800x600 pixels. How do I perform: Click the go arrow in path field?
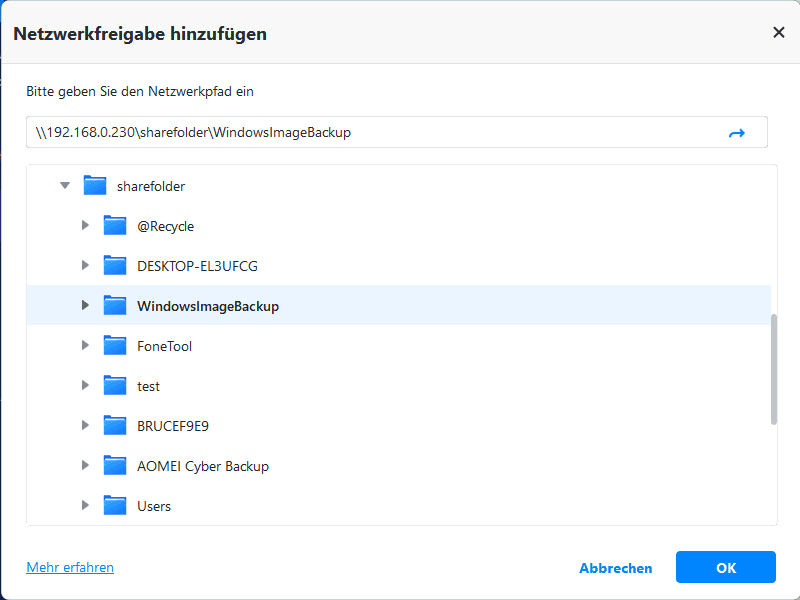pyautogui.click(x=737, y=133)
